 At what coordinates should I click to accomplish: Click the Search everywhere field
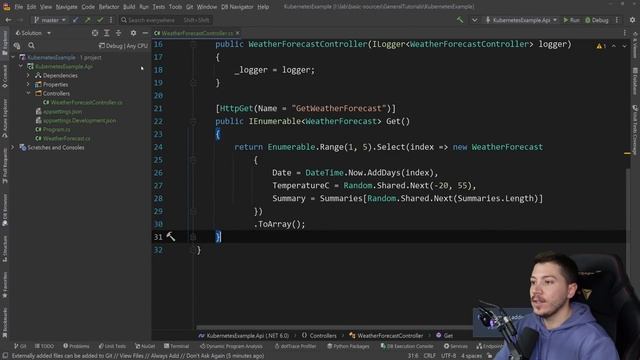click(165, 20)
